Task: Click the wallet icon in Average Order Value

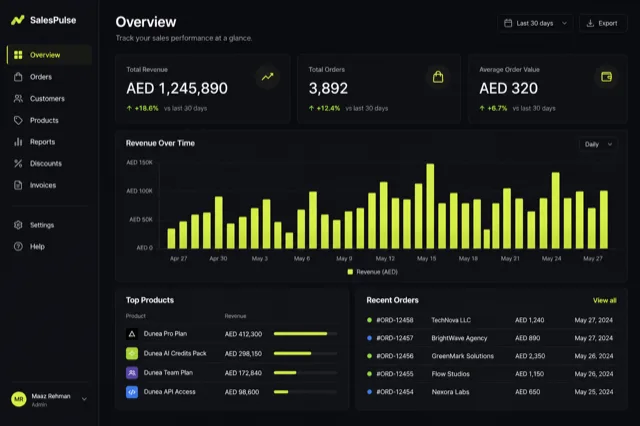Action: pyautogui.click(x=607, y=77)
